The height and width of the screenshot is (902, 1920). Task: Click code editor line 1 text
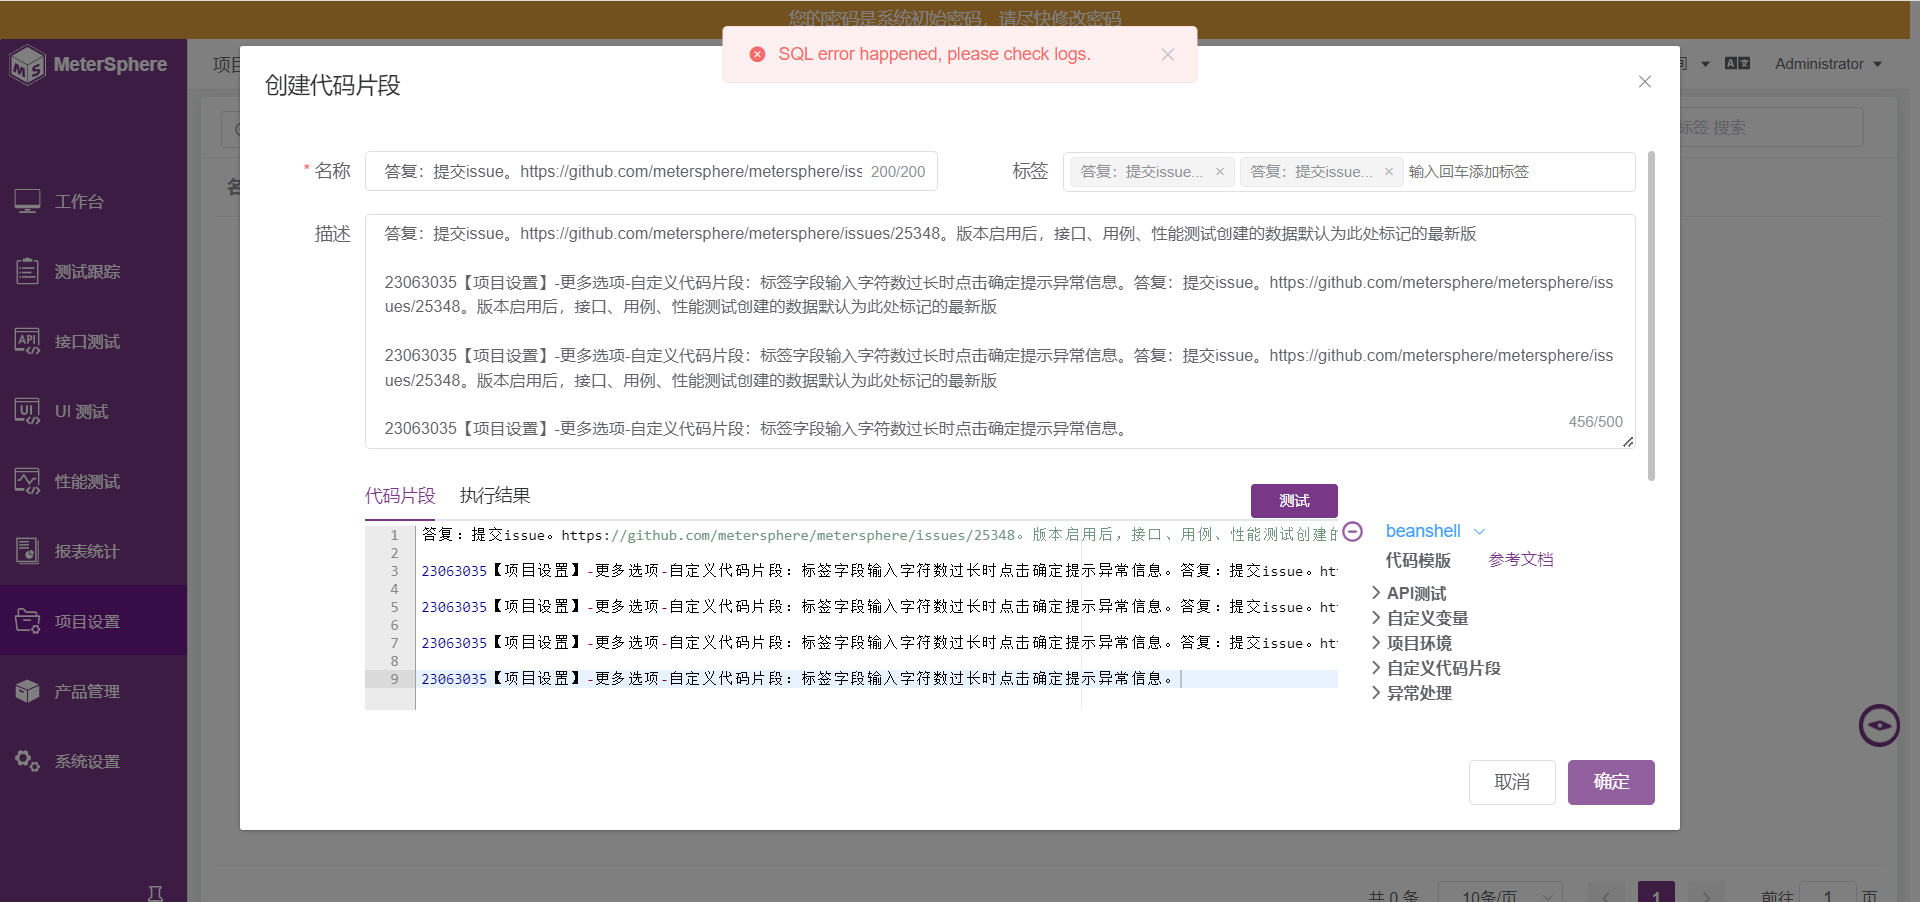[878, 535]
